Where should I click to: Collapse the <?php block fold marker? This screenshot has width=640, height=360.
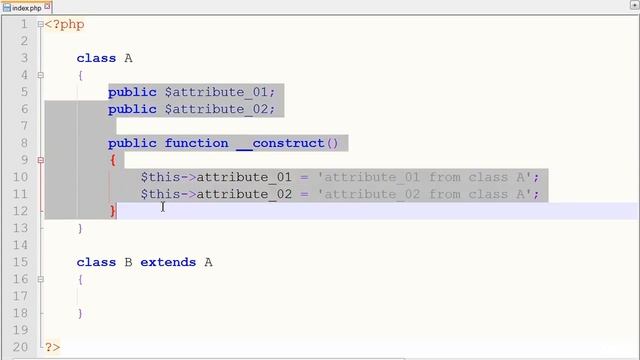point(40,24)
